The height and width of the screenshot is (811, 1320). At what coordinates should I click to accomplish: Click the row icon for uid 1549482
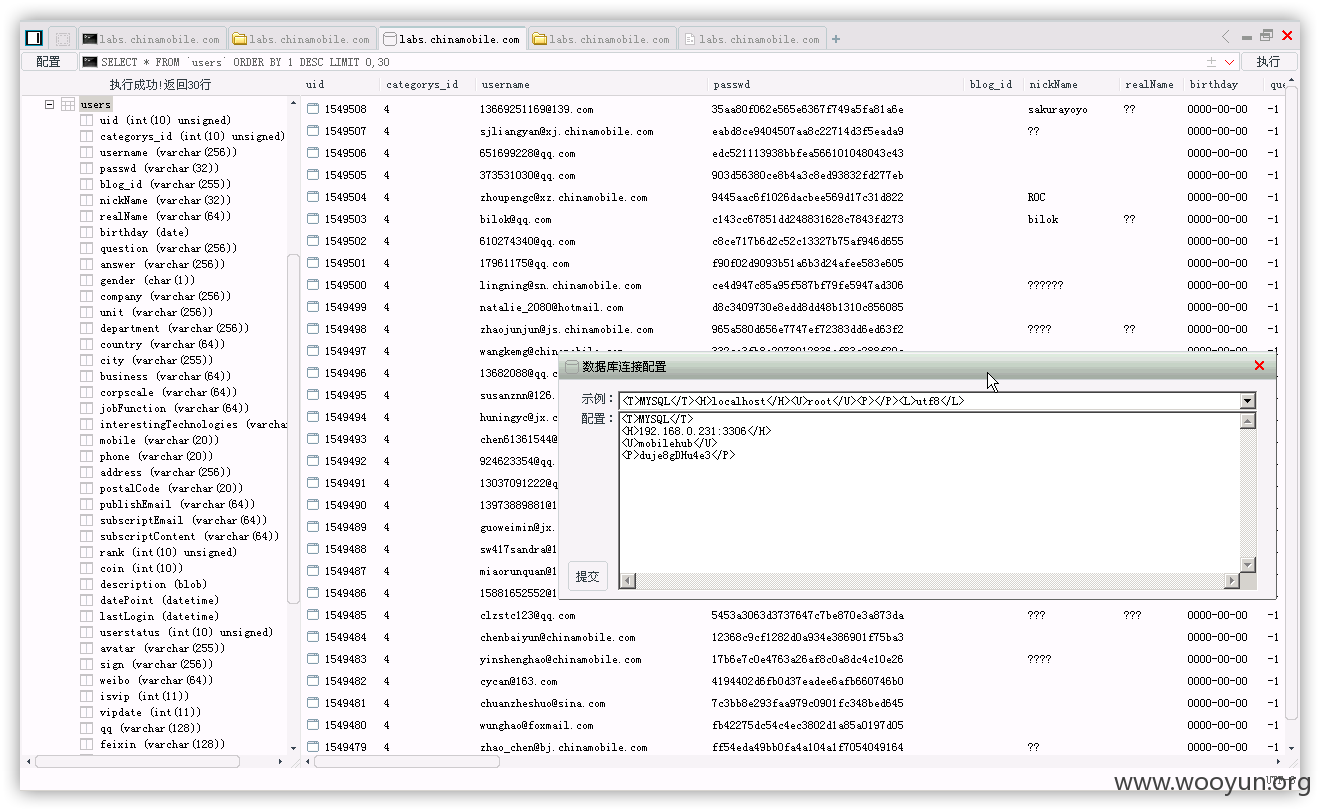point(313,681)
